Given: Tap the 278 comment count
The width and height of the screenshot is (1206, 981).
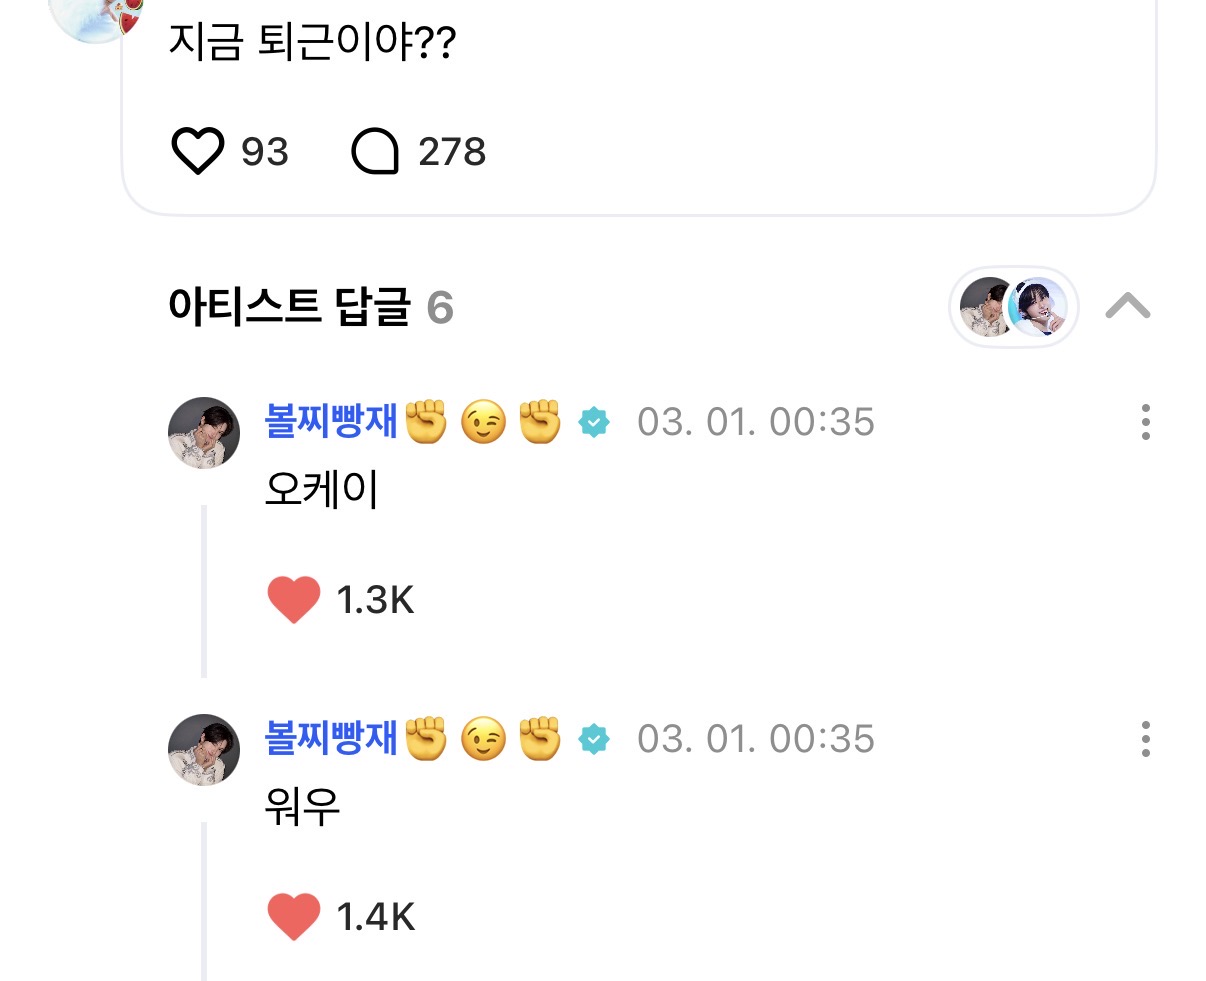Looking at the screenshot, I should pos(452,152).
